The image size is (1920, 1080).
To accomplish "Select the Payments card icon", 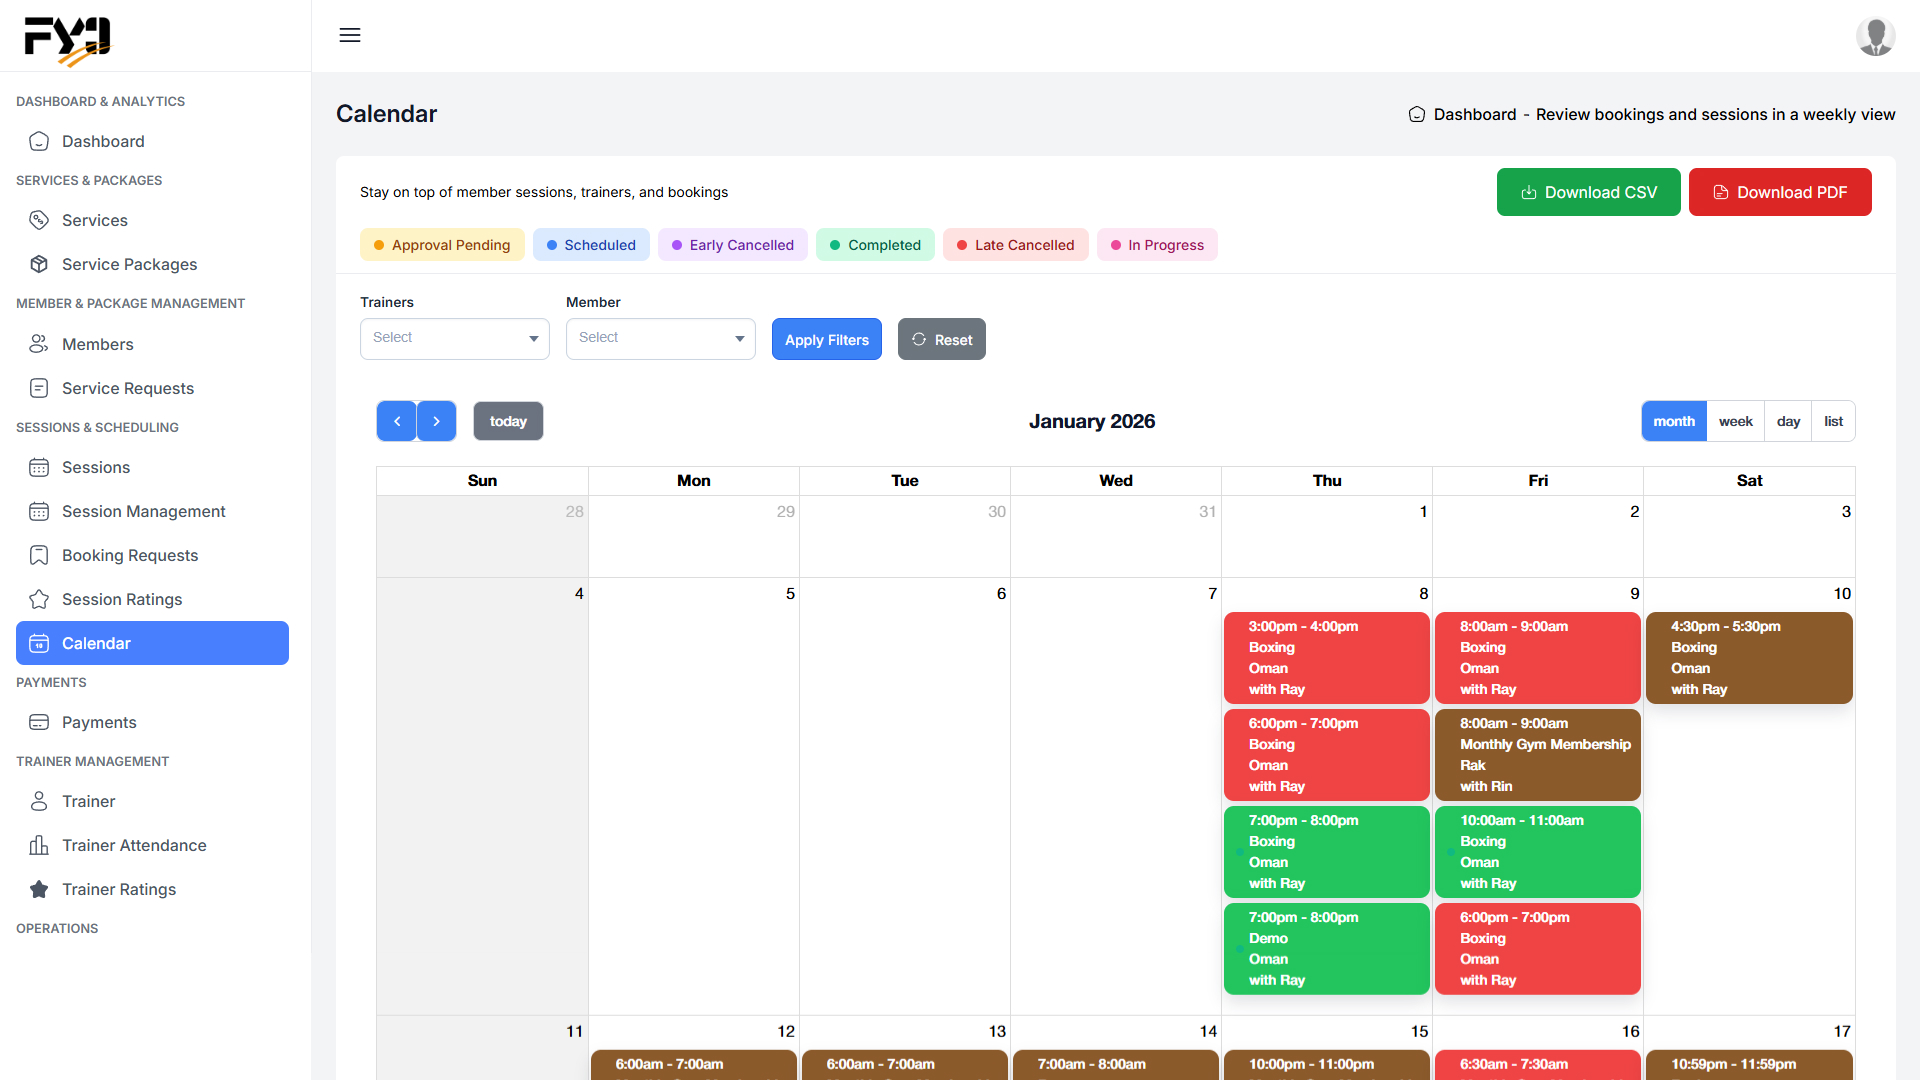I will pos(39,722).
